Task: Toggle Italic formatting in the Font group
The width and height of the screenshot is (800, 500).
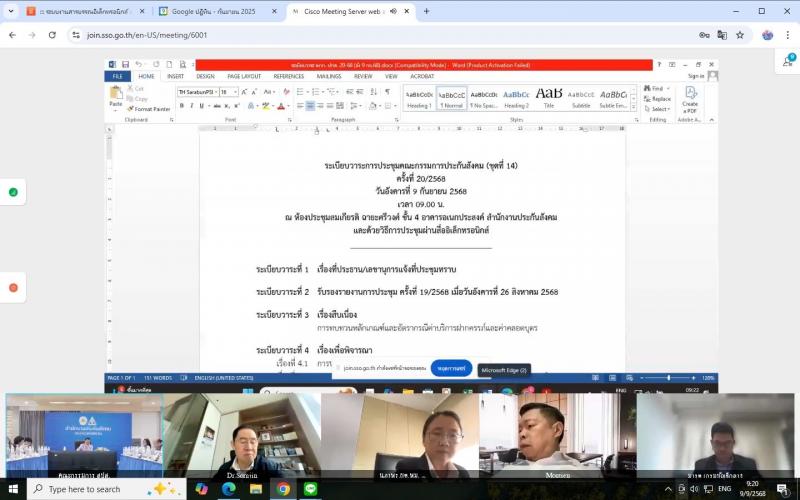Action: click(191, 106)
